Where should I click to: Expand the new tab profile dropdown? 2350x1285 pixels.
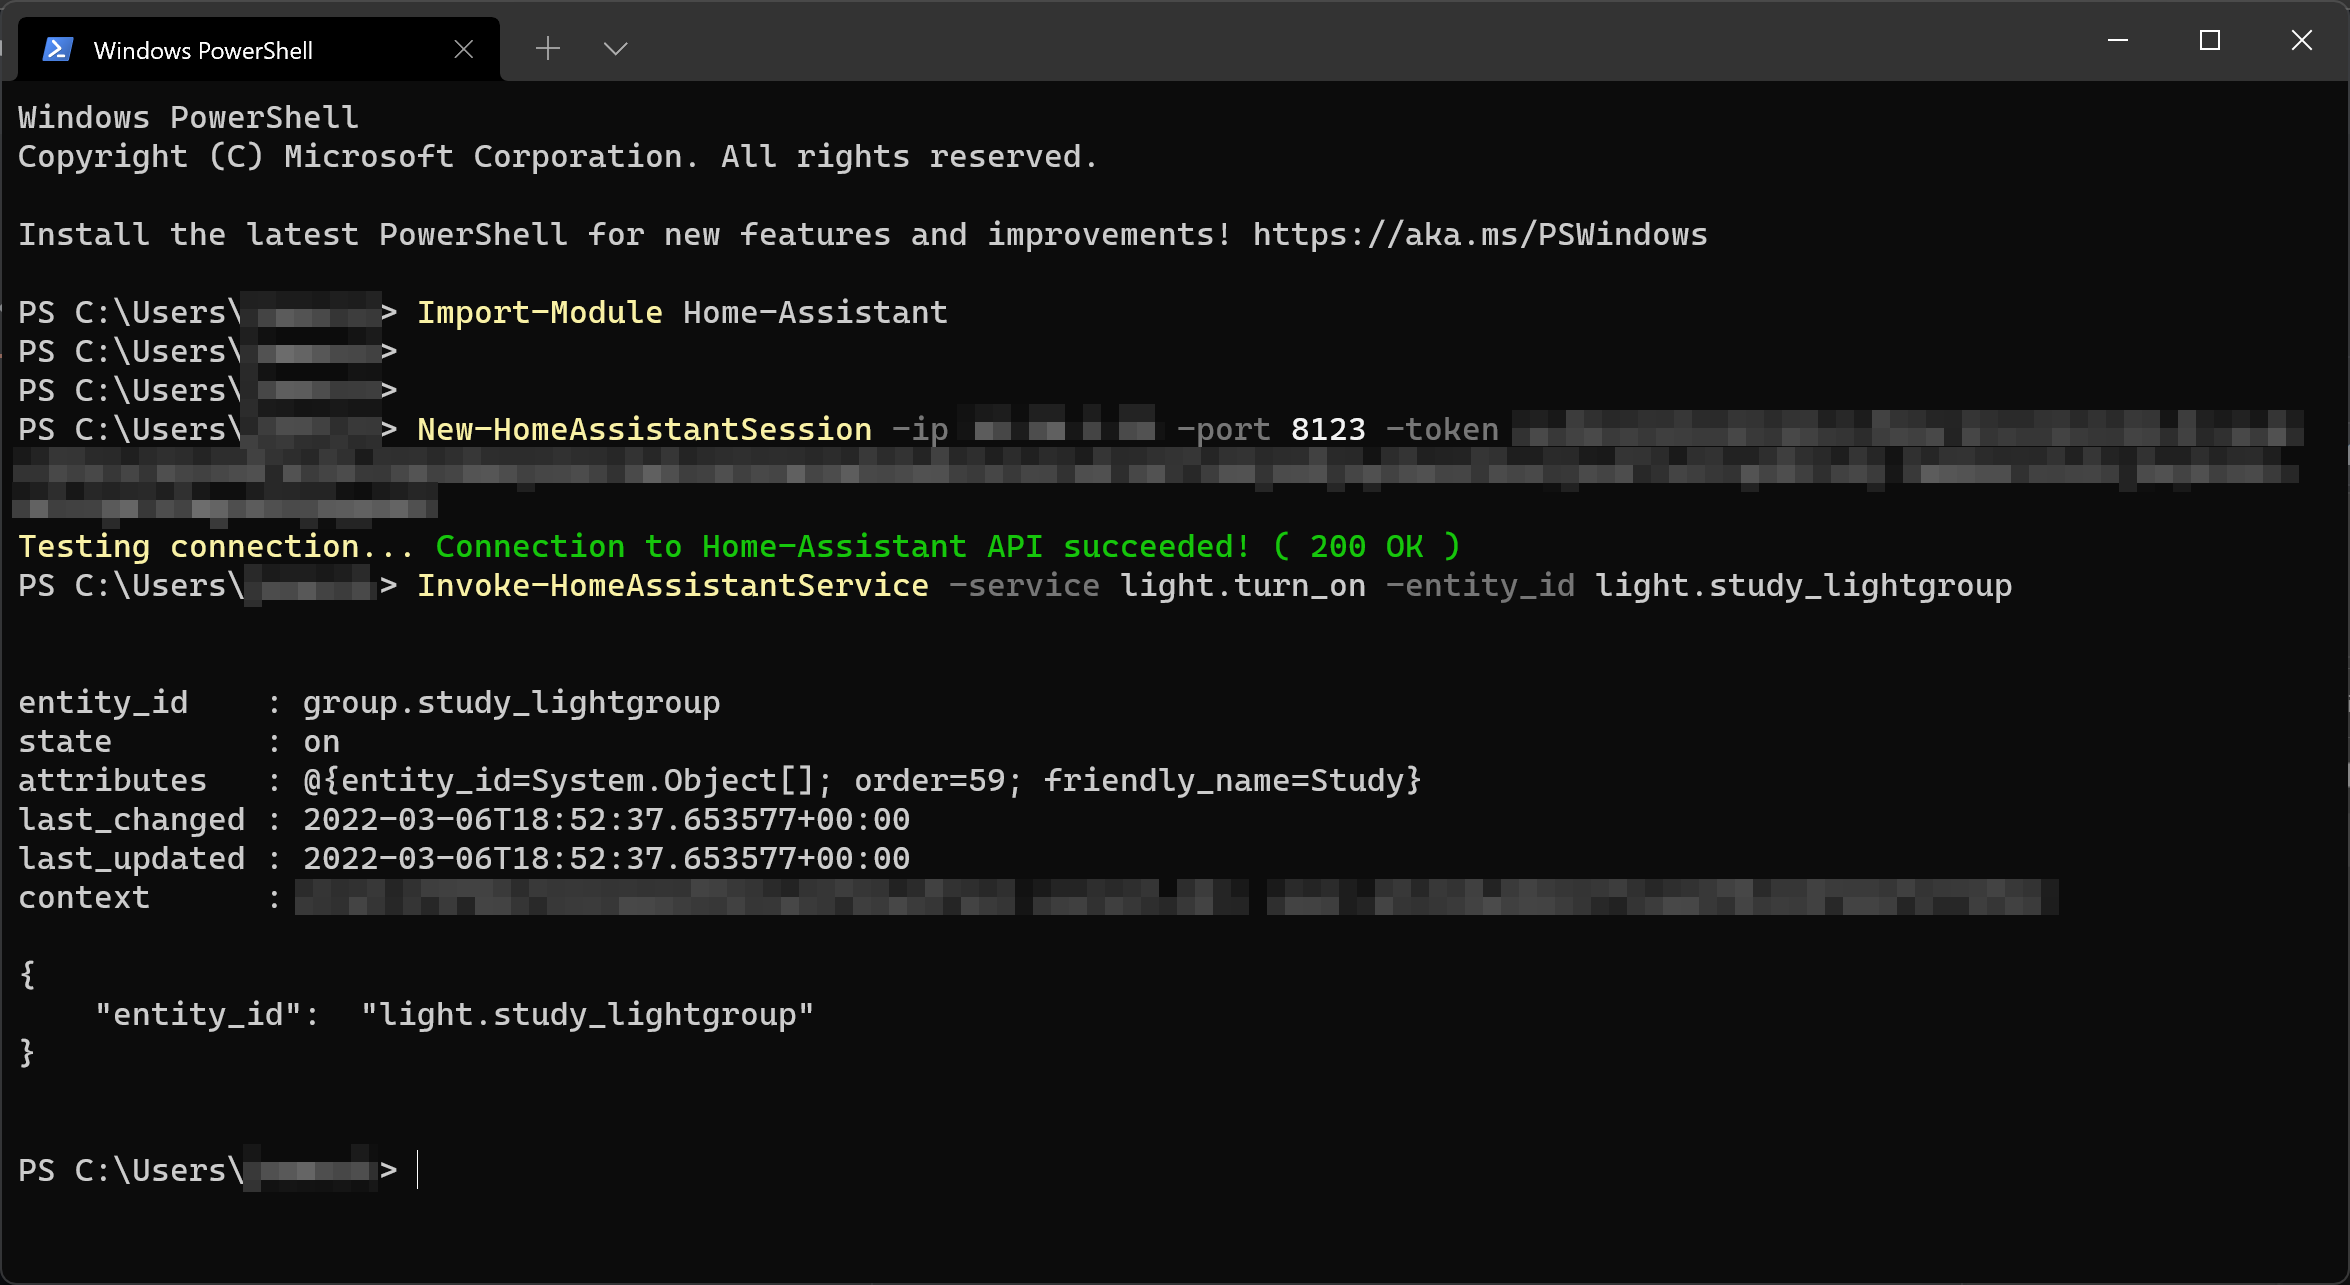(615, 48)
